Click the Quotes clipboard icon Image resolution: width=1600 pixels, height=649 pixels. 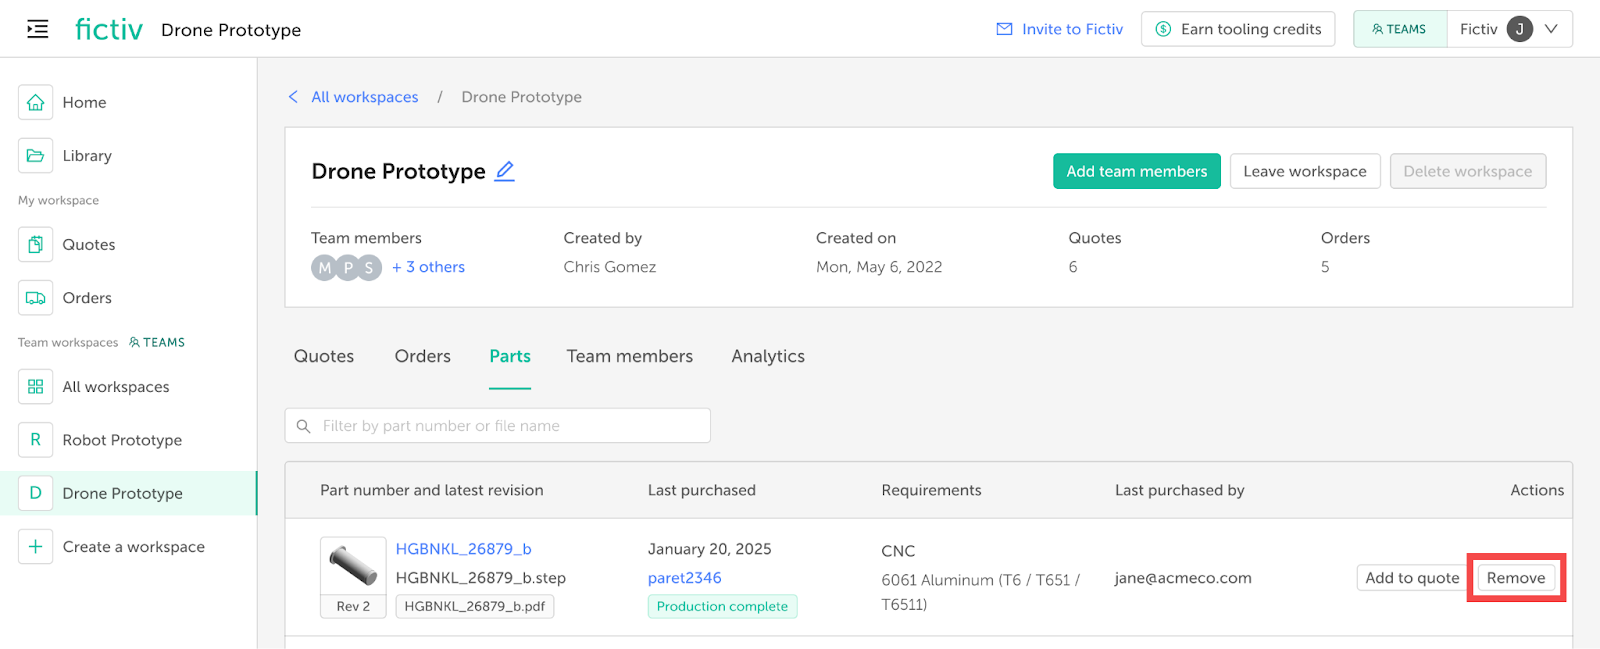[x=35, y=245]
